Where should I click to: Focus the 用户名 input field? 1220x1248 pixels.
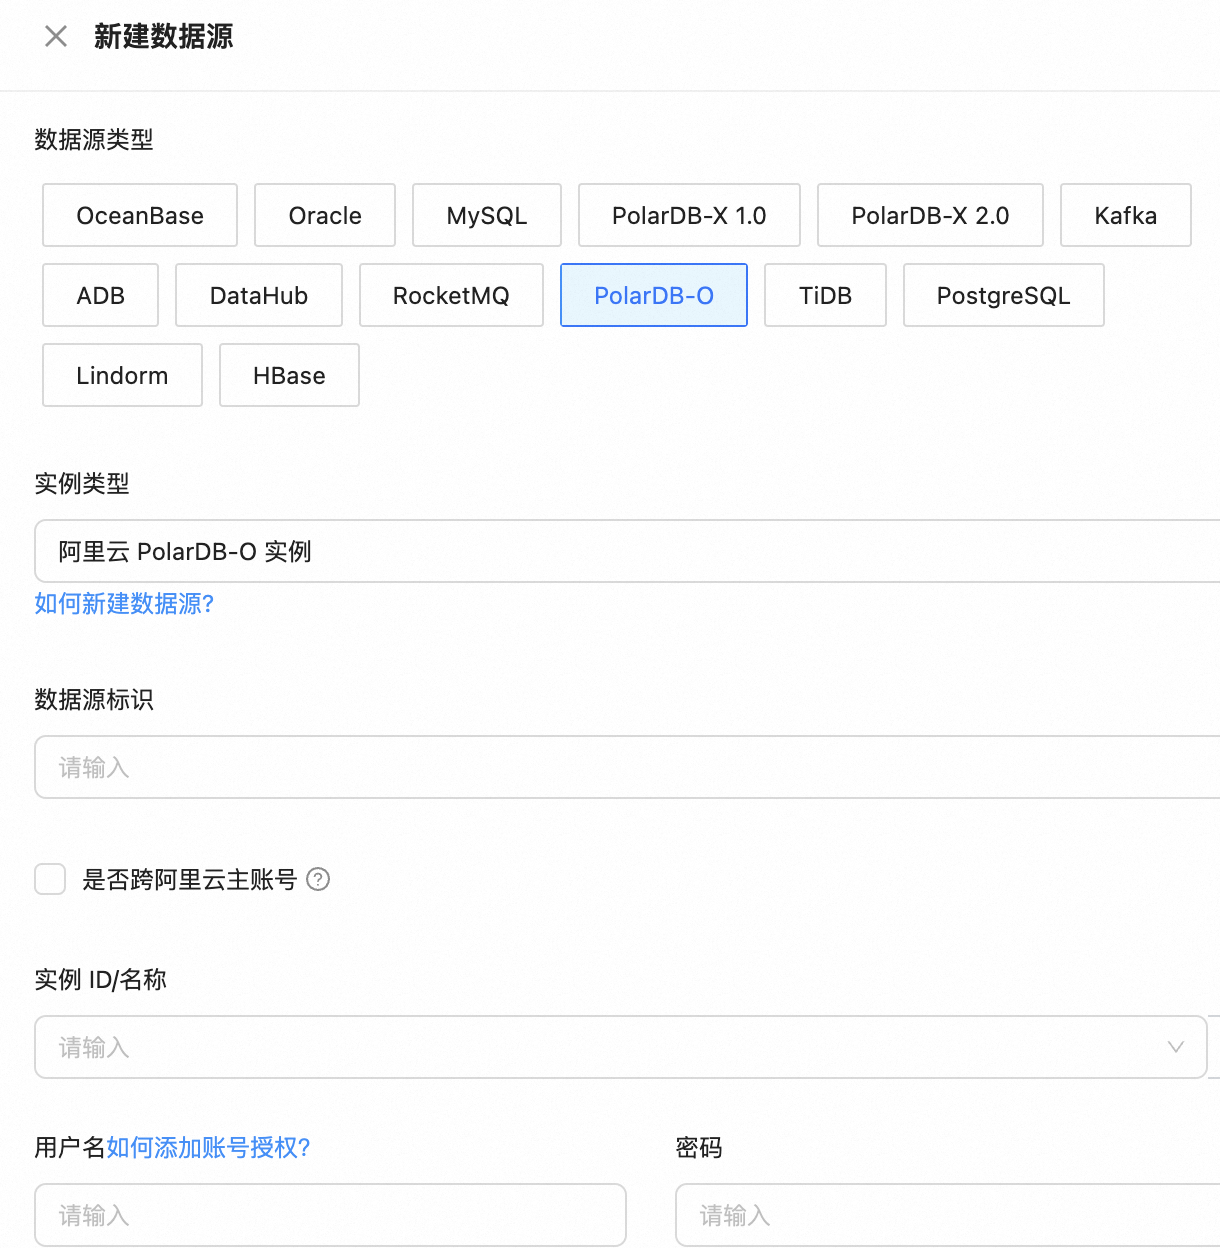330,1215
